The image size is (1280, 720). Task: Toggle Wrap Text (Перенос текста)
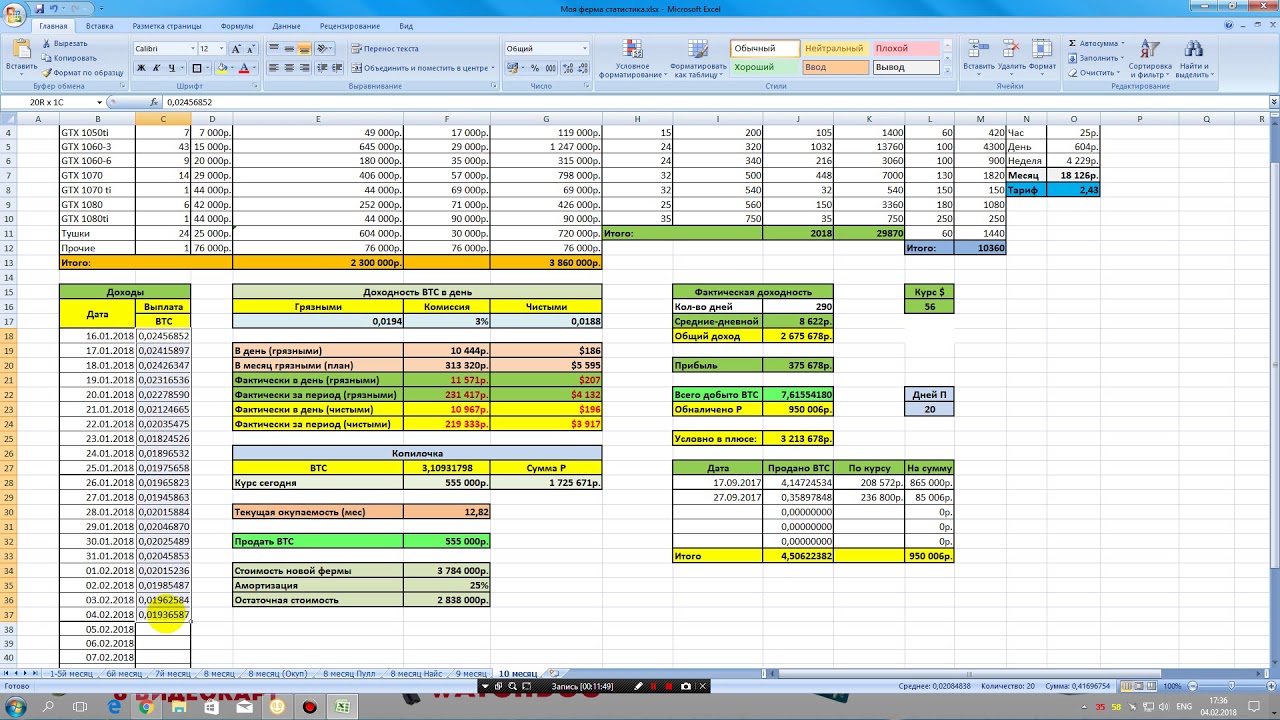pyautogui.click(x=385, y=48)
